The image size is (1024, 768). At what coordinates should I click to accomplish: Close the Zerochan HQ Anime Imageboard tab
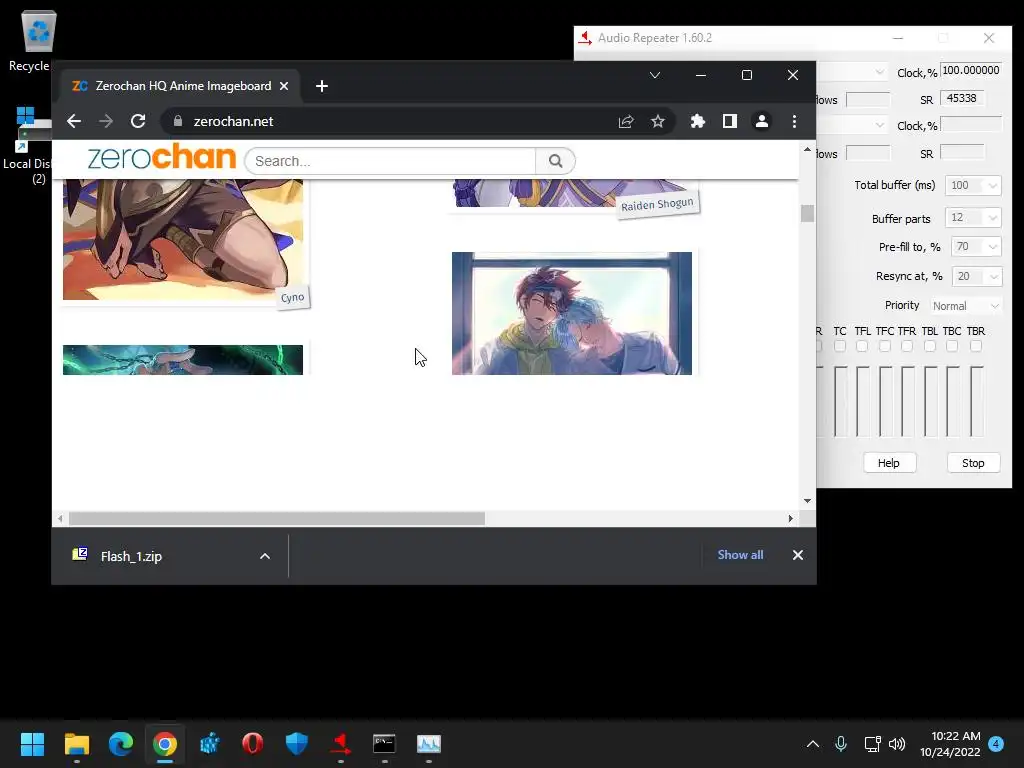[x=284, y=86]
